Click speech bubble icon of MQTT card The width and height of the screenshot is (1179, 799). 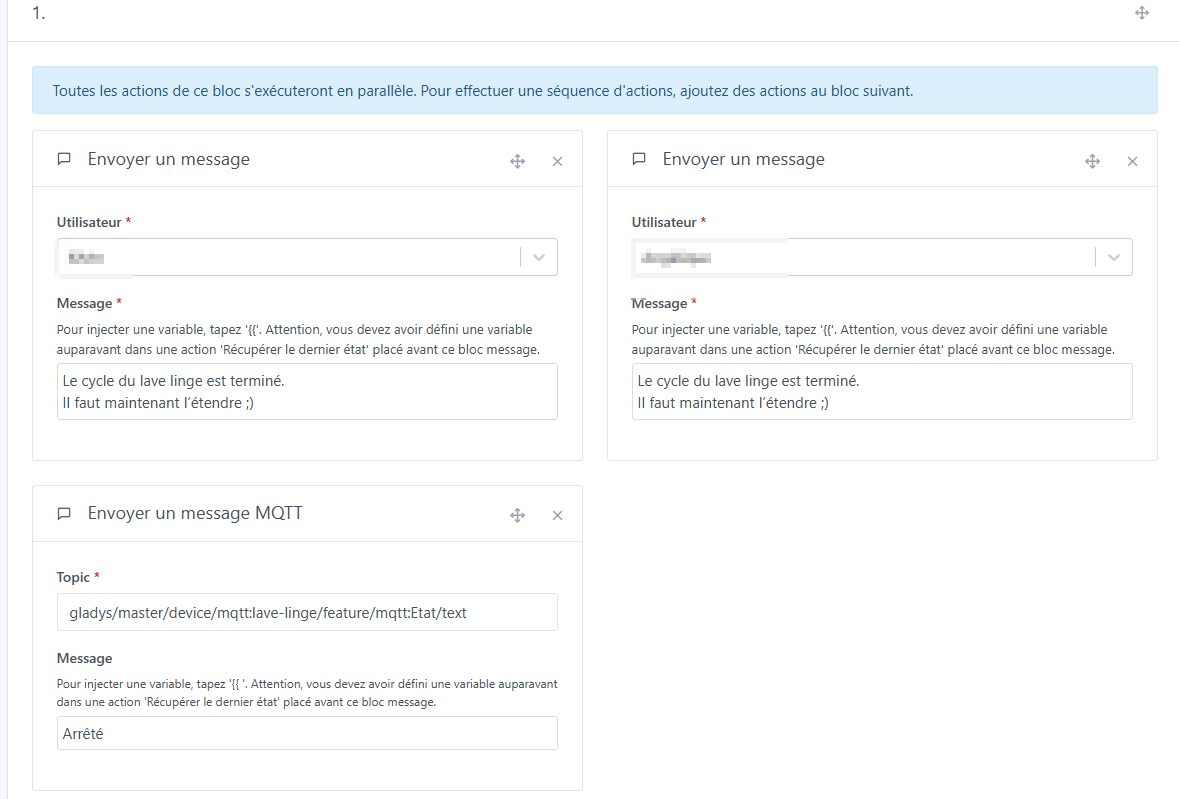tap(64, 514)
